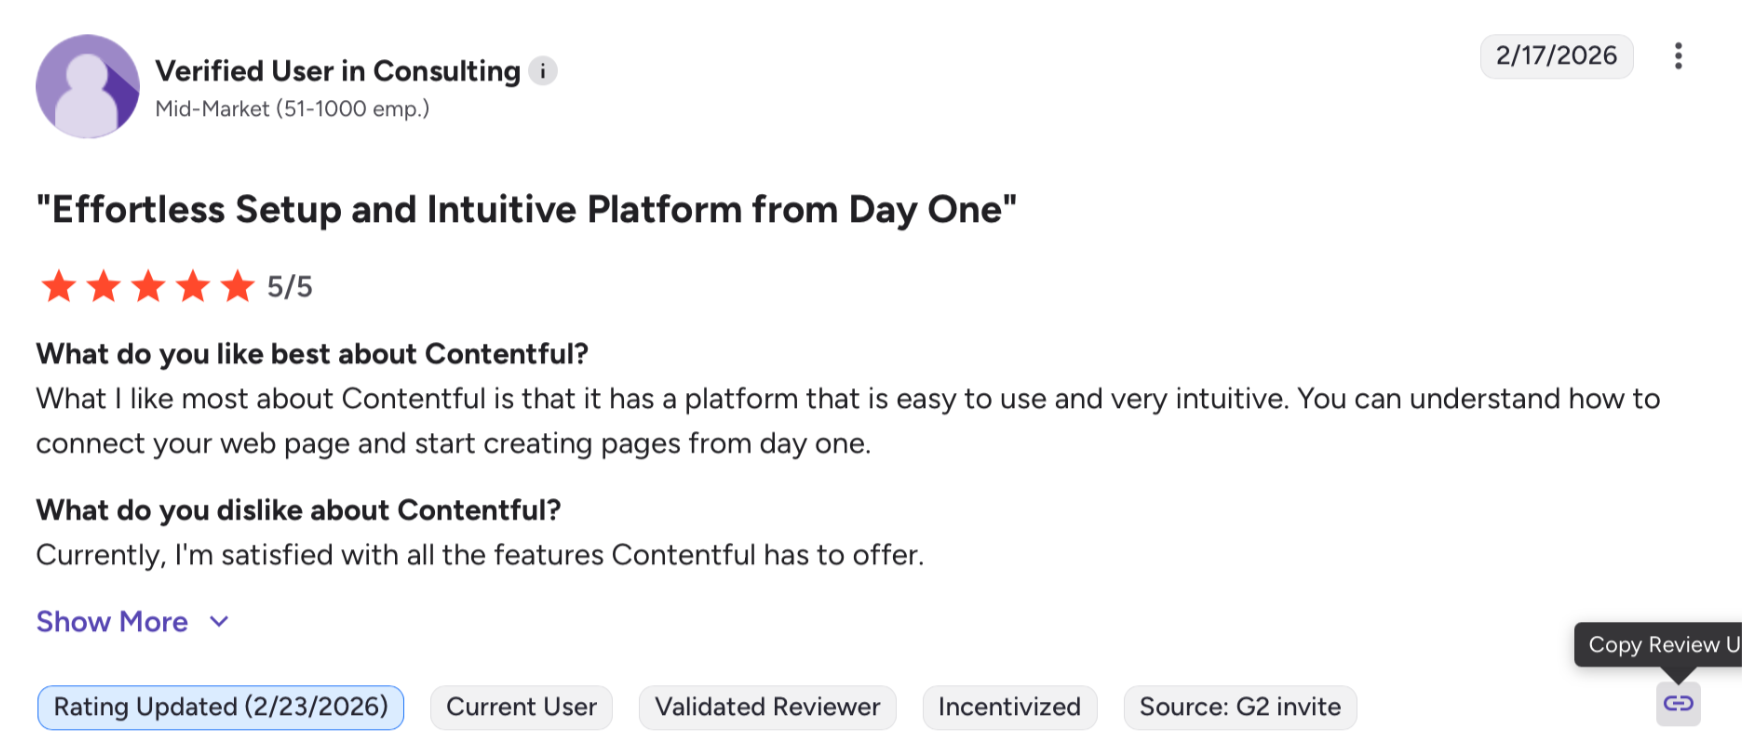Click the Validated Reviewer tag
This screenshot has height=746, width=1746.
[x=767, y=707]
